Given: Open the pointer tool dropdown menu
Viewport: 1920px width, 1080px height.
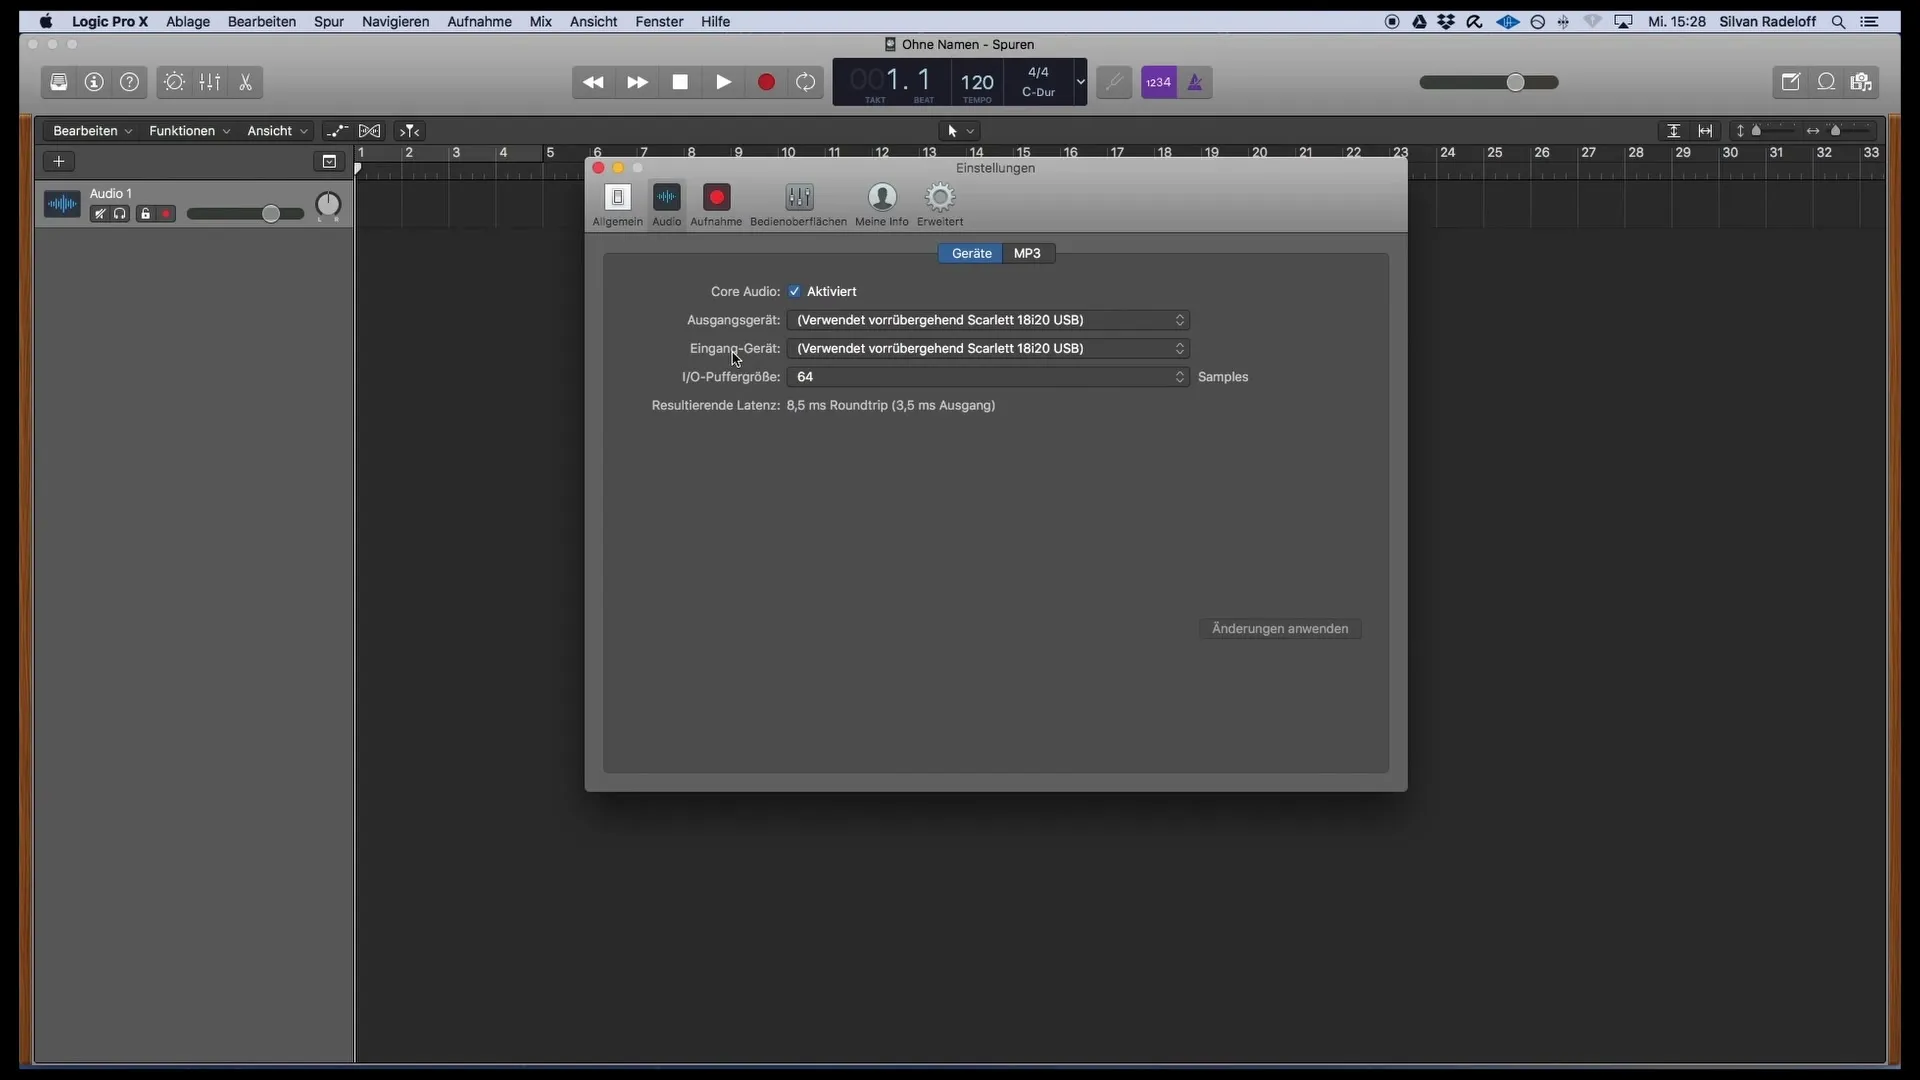Looking at the screenshot, I should pos(960,131).
